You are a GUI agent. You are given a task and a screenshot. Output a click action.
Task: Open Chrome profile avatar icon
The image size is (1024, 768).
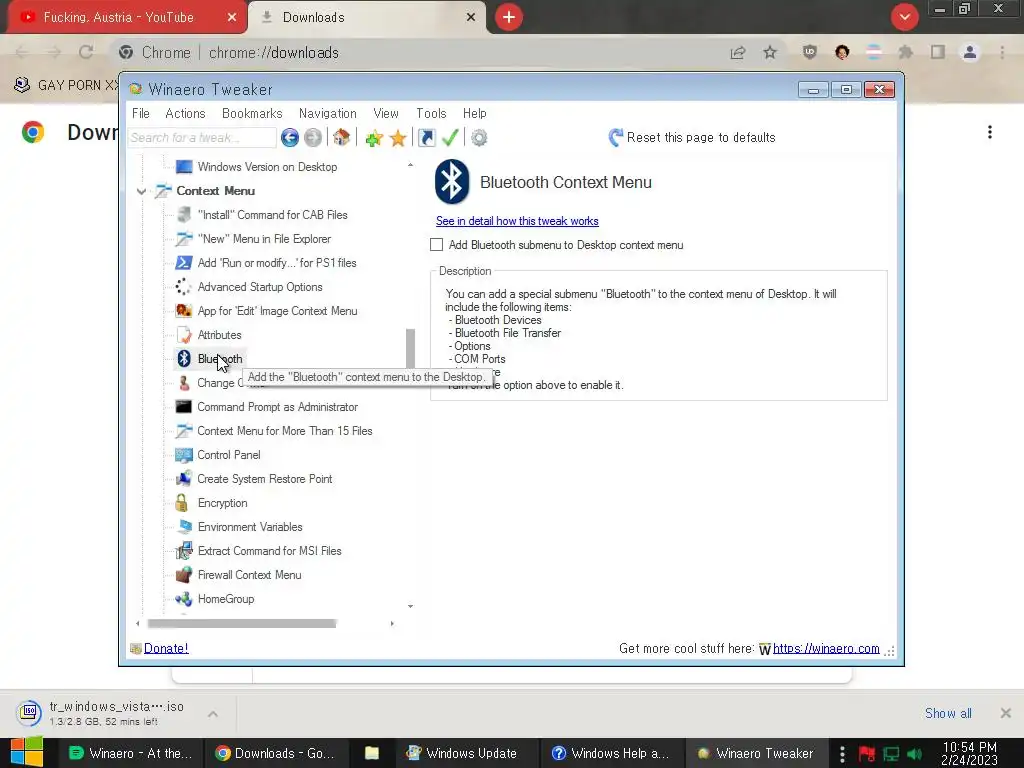coord(970,52)
